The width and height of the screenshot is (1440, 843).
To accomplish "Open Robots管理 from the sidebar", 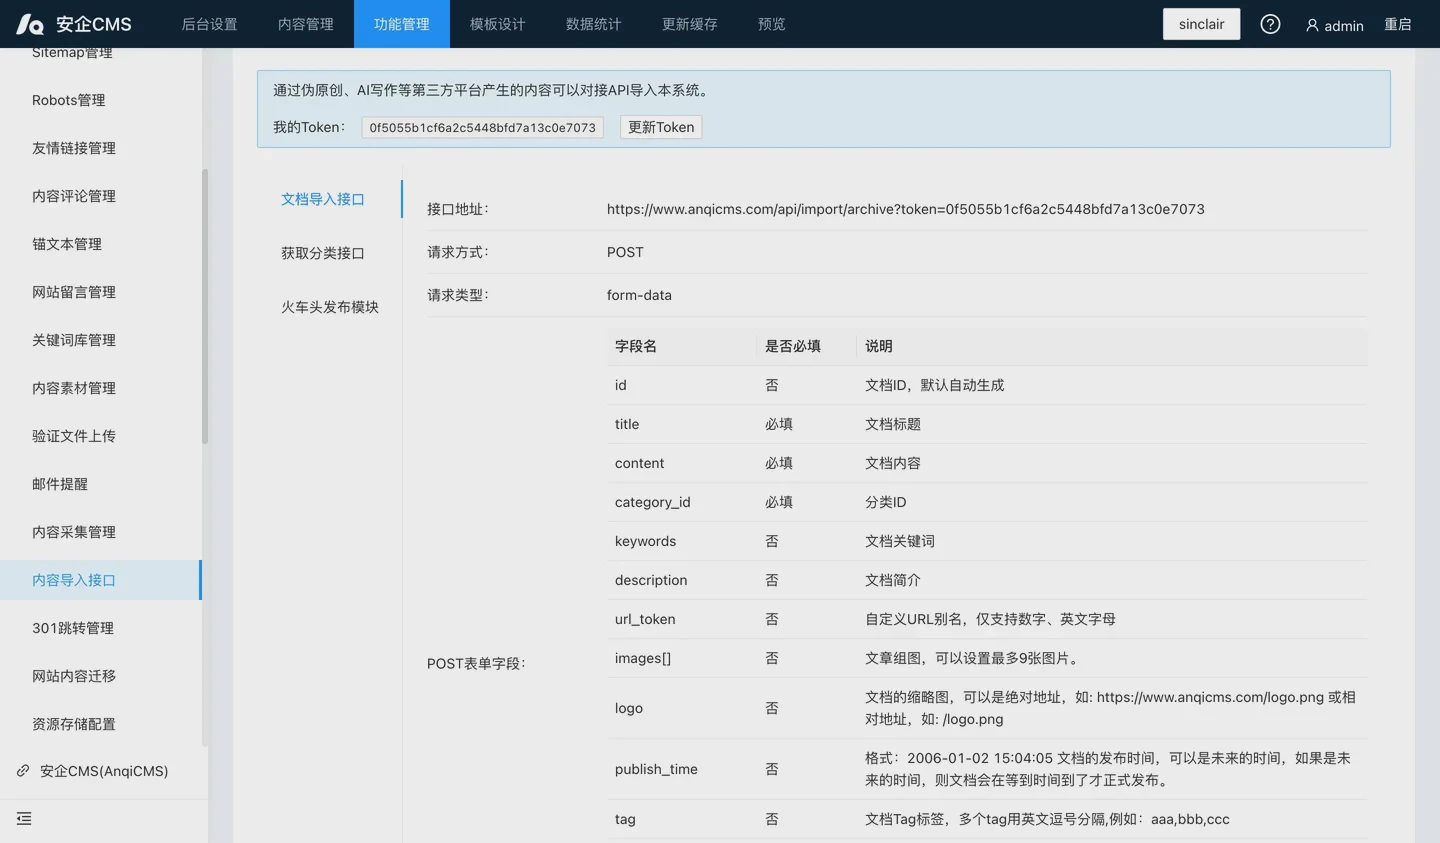I will (67, 100).
